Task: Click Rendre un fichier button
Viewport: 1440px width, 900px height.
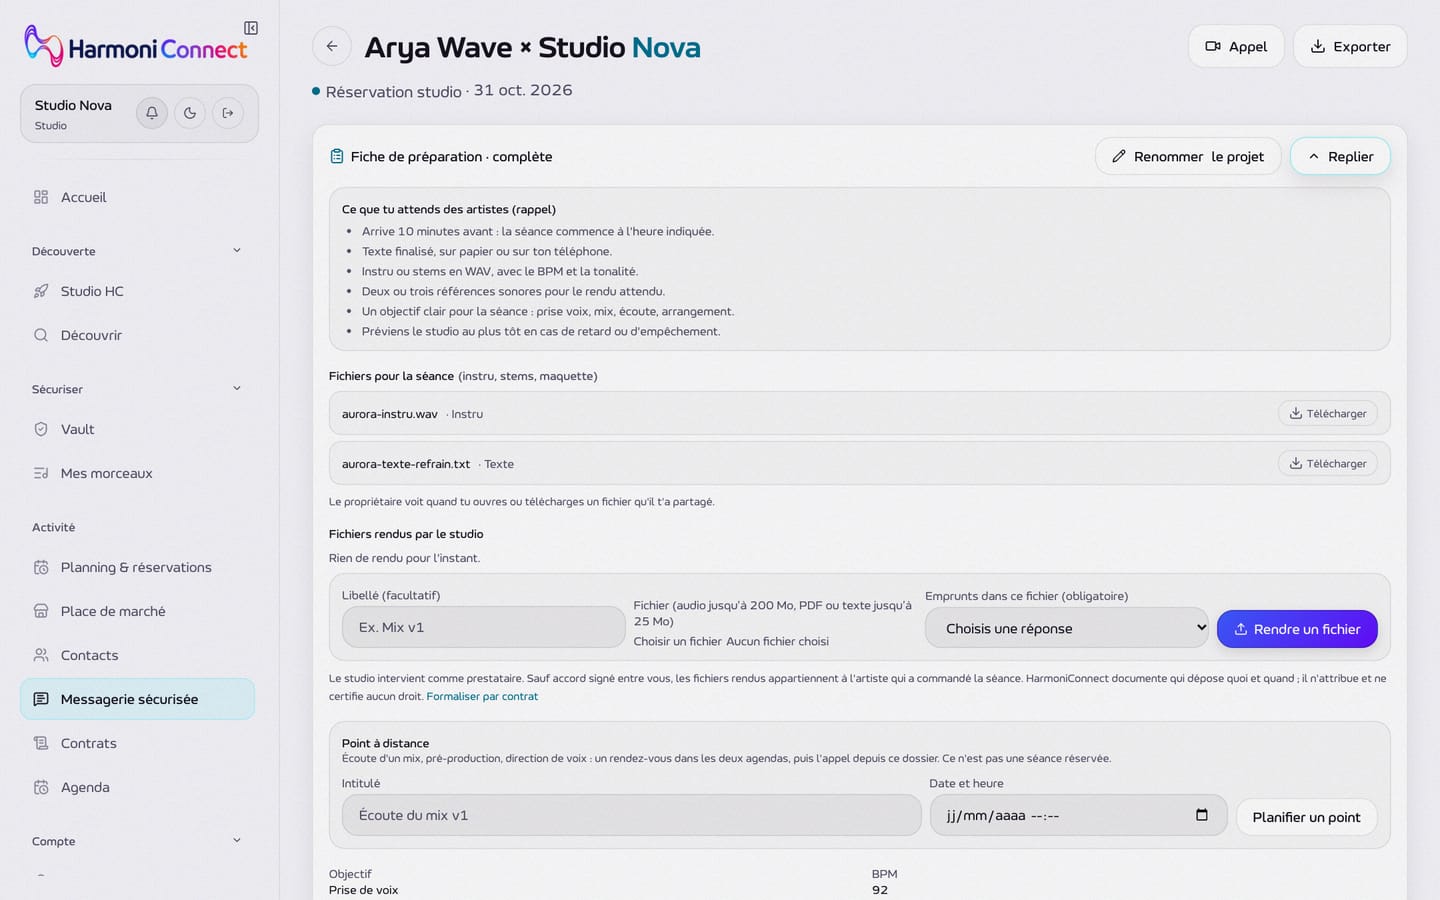Action: (1297, 629)
